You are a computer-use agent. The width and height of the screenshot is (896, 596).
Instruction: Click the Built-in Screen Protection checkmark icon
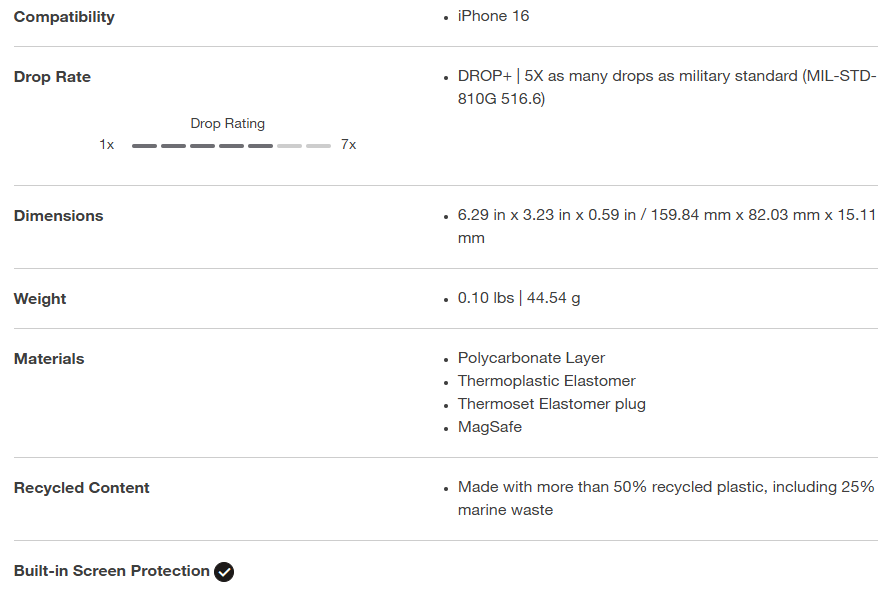[x=224, y=572]
